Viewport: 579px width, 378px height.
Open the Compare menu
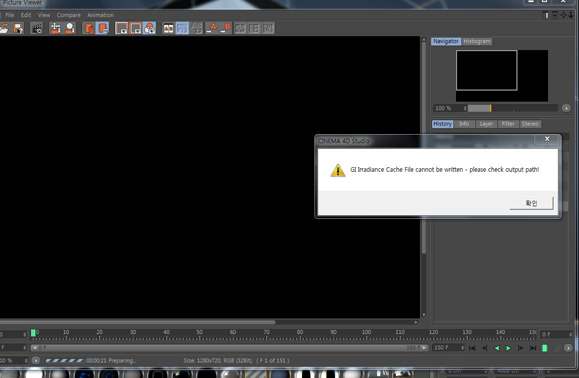[69, 15]
